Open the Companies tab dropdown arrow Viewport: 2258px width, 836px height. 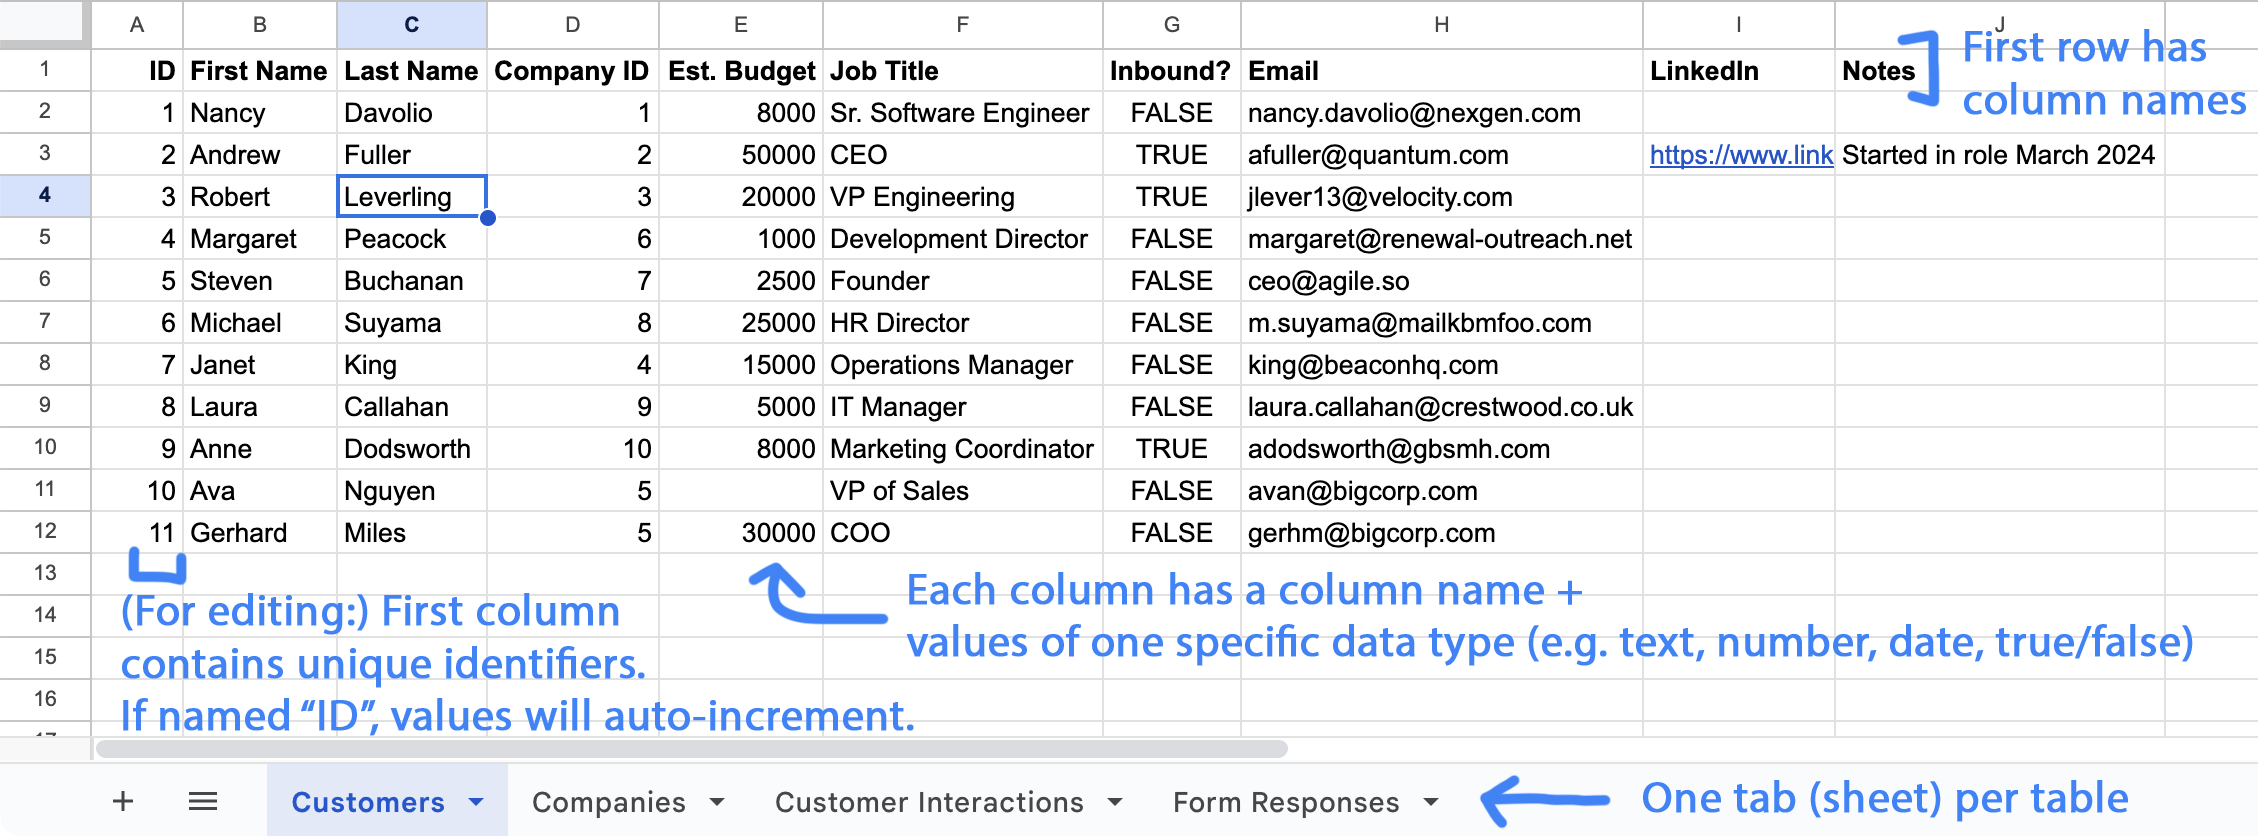(x=716, y=801)
